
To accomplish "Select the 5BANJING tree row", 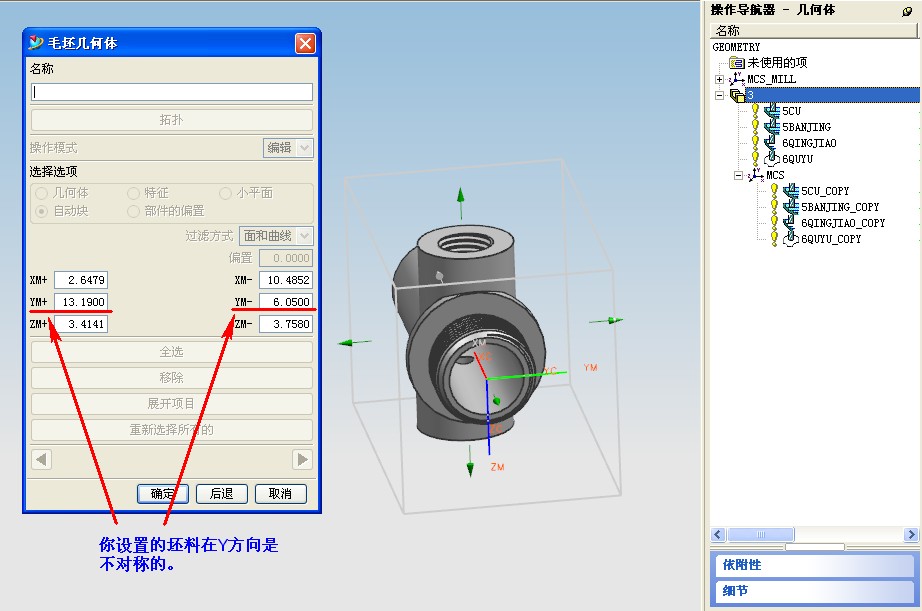I will pyautogui.click(x=806, y=127).
